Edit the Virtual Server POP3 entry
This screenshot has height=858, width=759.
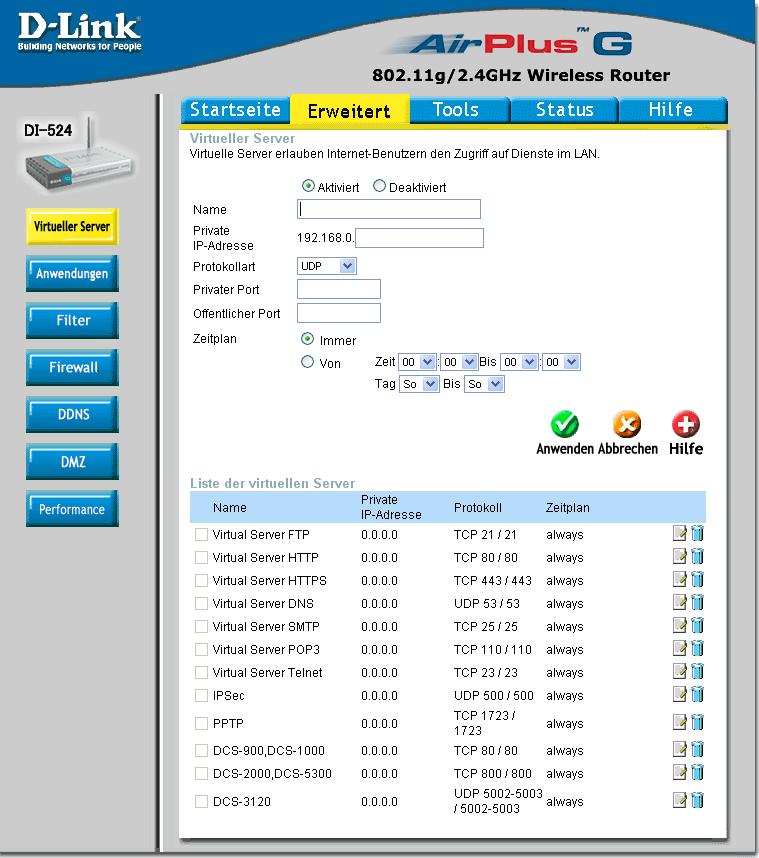(679, 648)
